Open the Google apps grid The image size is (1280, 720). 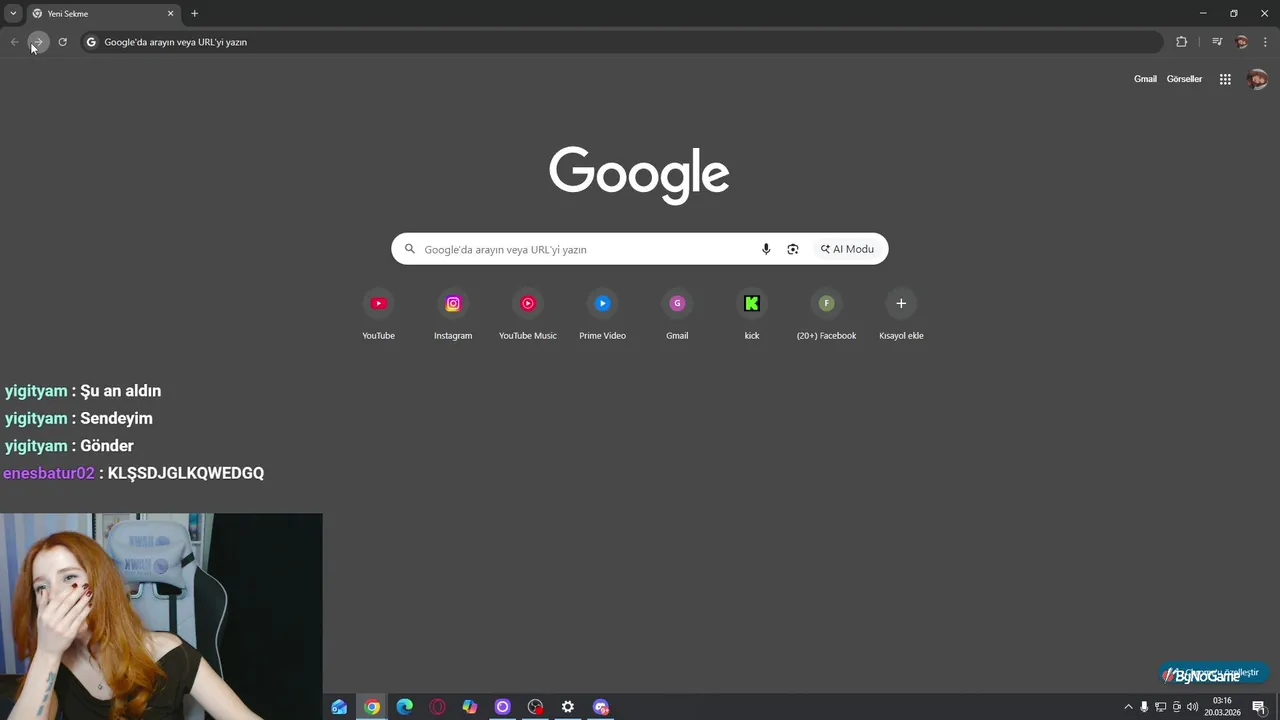1225,79
